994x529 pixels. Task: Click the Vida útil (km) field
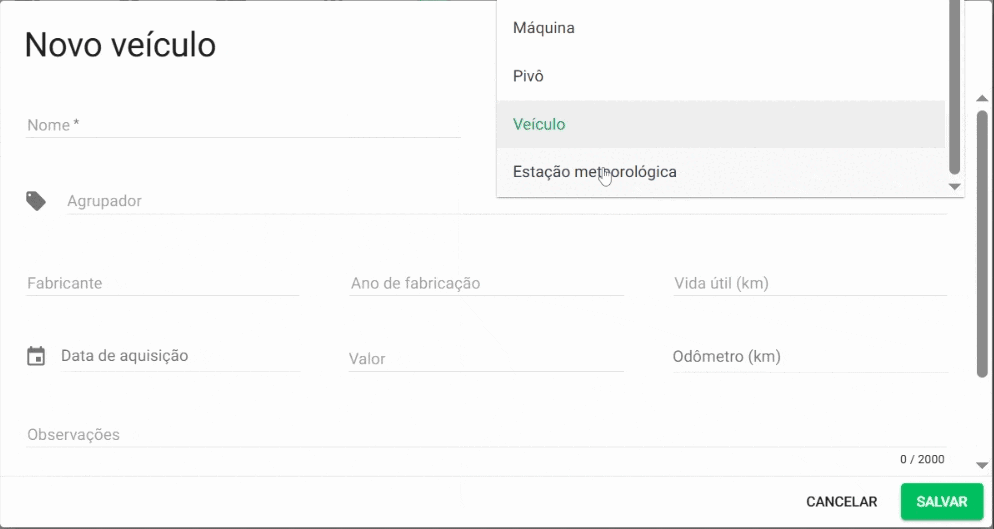810,284
